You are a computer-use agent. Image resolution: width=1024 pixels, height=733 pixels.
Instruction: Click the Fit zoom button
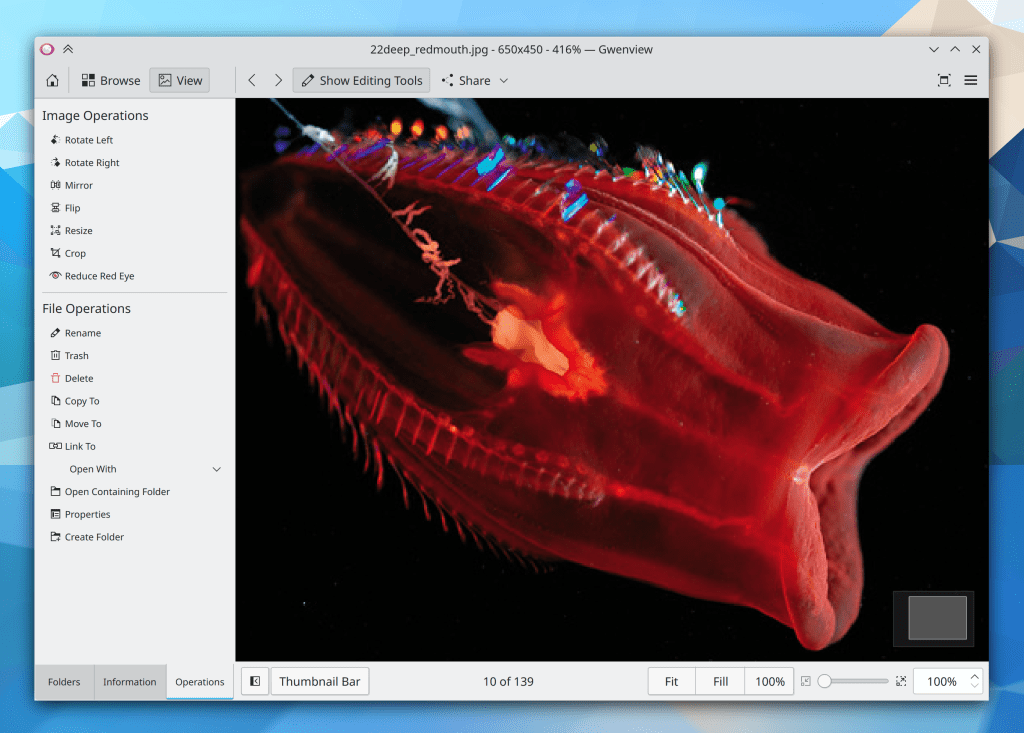(671, 682)
